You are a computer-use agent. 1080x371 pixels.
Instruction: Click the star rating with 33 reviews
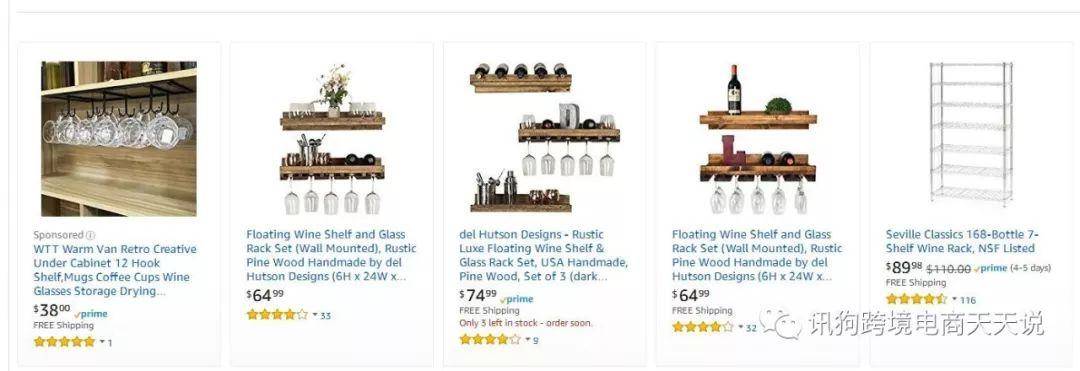click(277, 315)
